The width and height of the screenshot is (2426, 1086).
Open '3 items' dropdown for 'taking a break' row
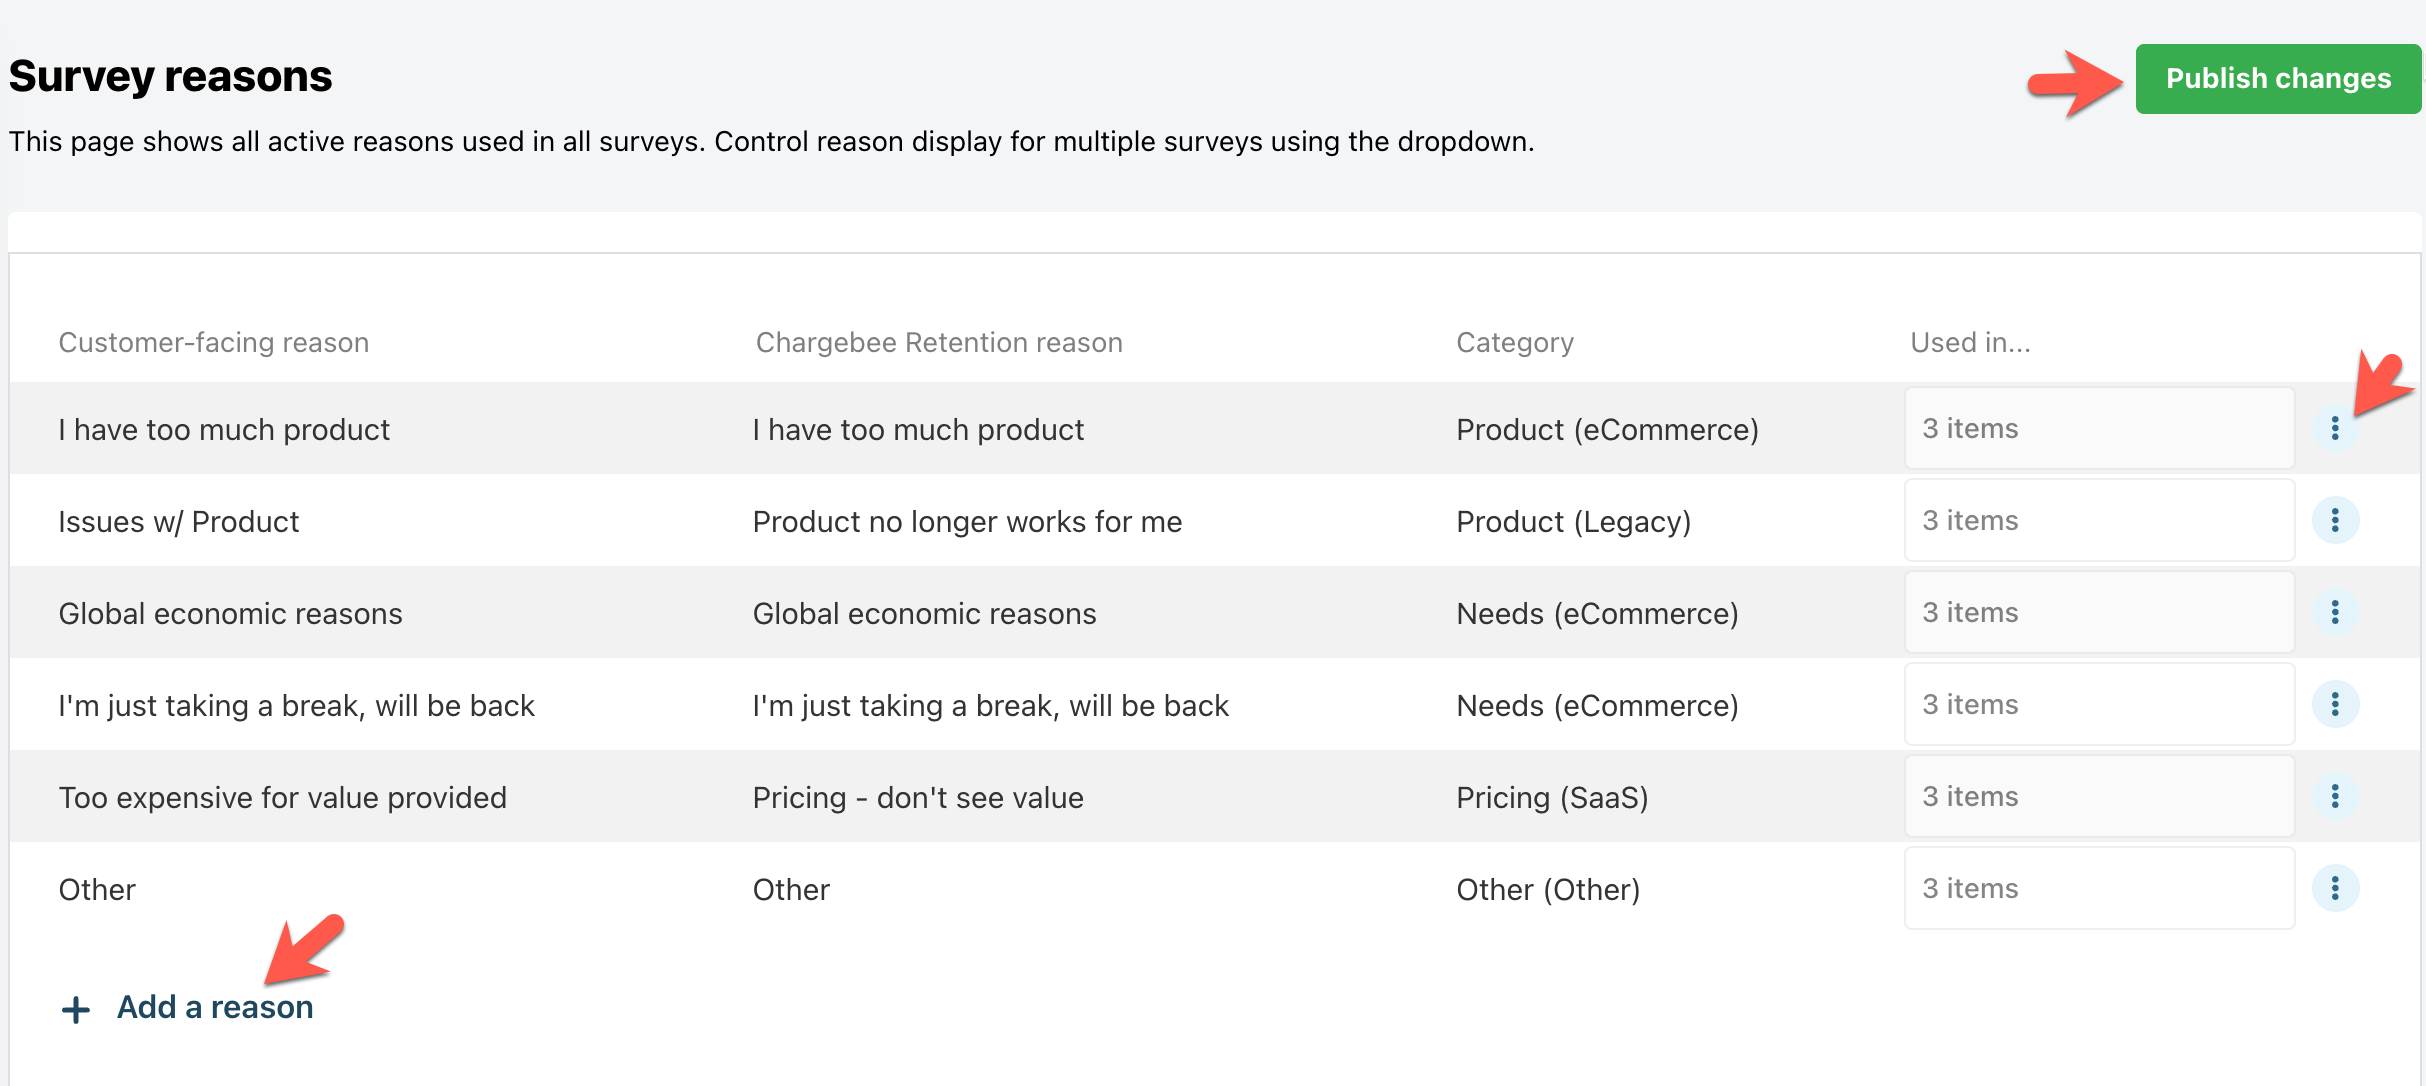click(x=2098, y=704)
